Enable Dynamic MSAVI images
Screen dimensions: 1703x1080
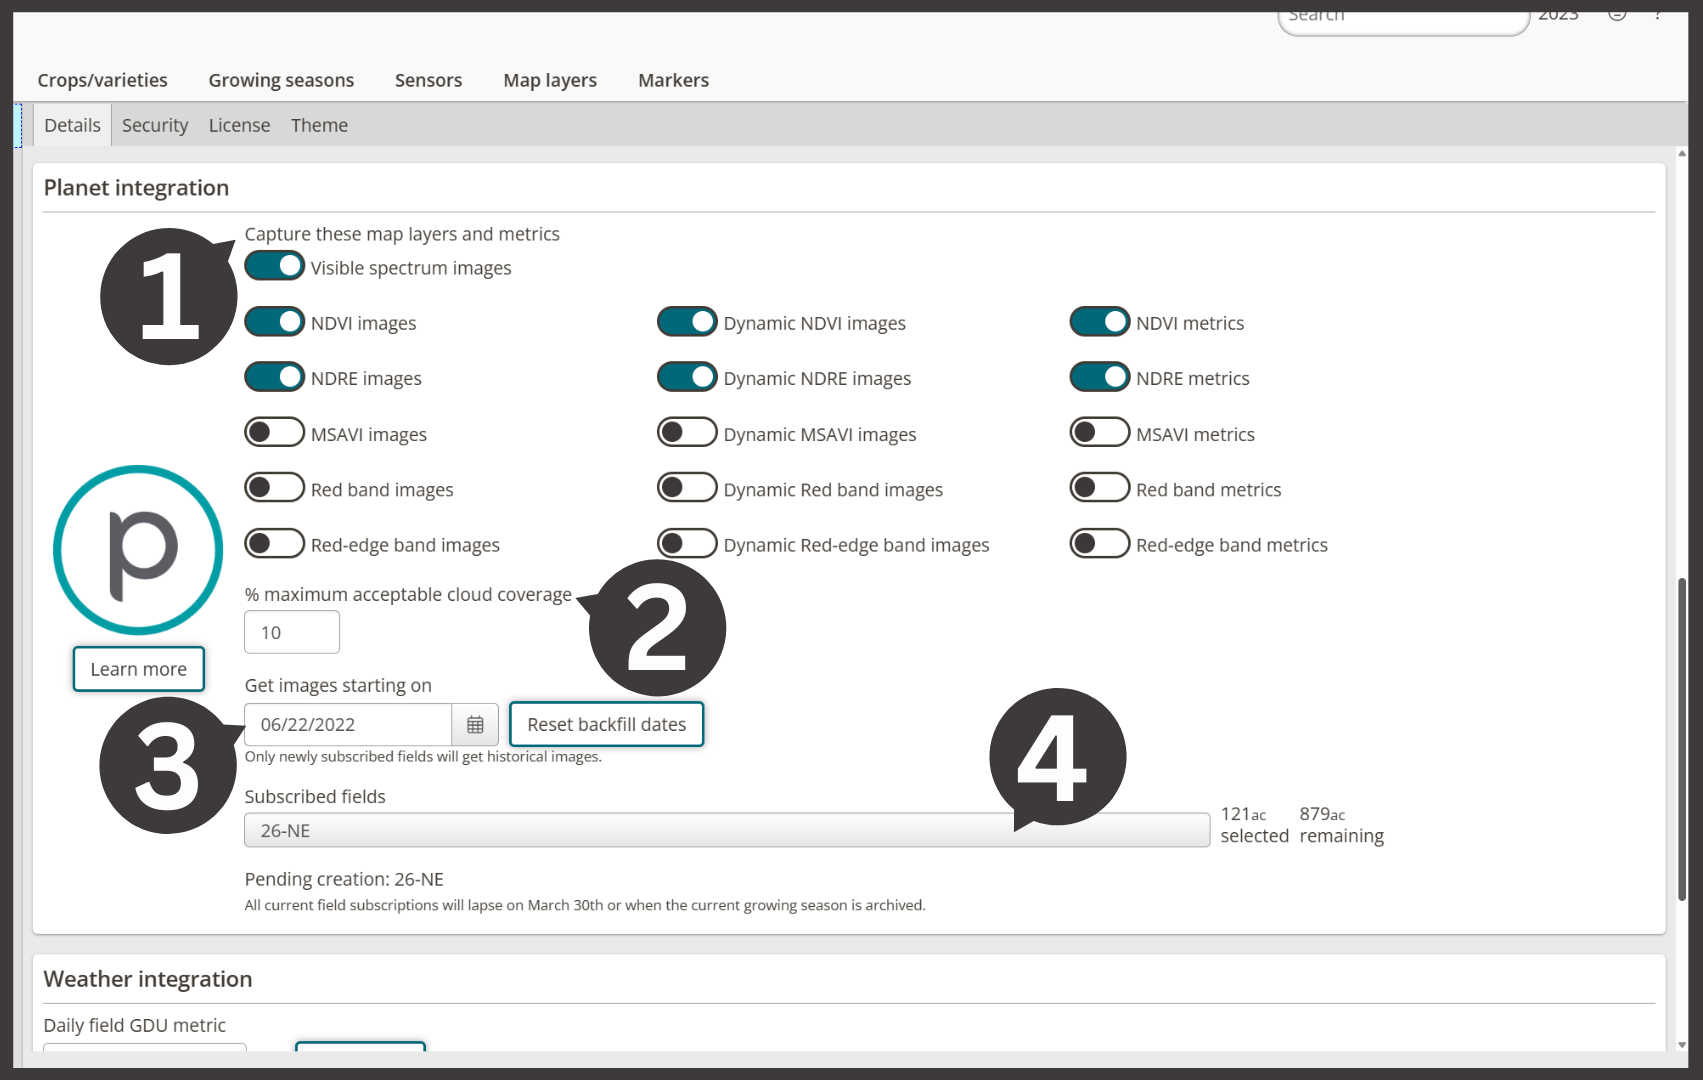pos(687,433)
